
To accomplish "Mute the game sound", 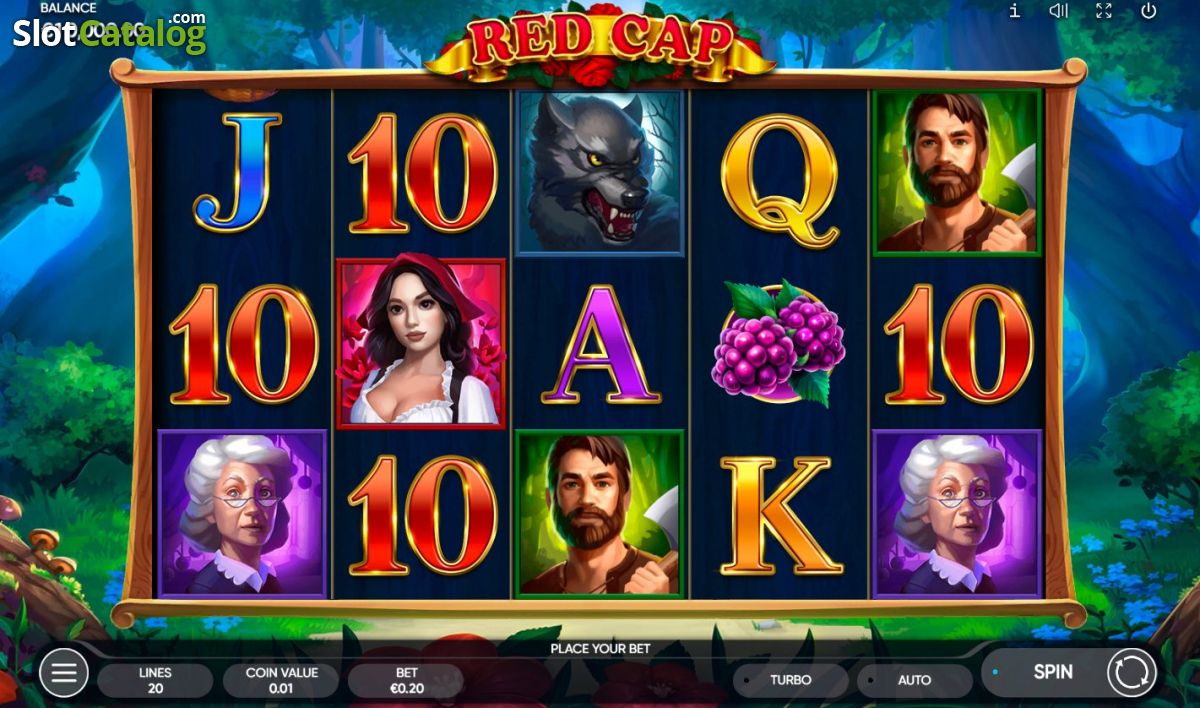I will coord(1059,11).
